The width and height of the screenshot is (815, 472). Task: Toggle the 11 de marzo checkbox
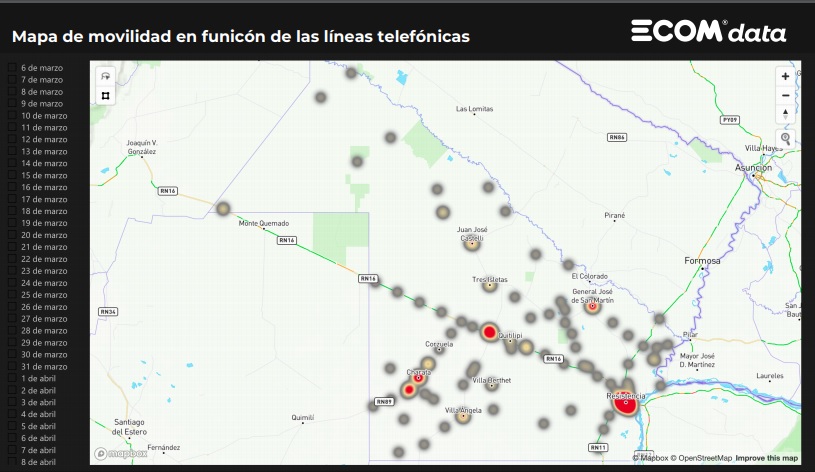[12, 127]
